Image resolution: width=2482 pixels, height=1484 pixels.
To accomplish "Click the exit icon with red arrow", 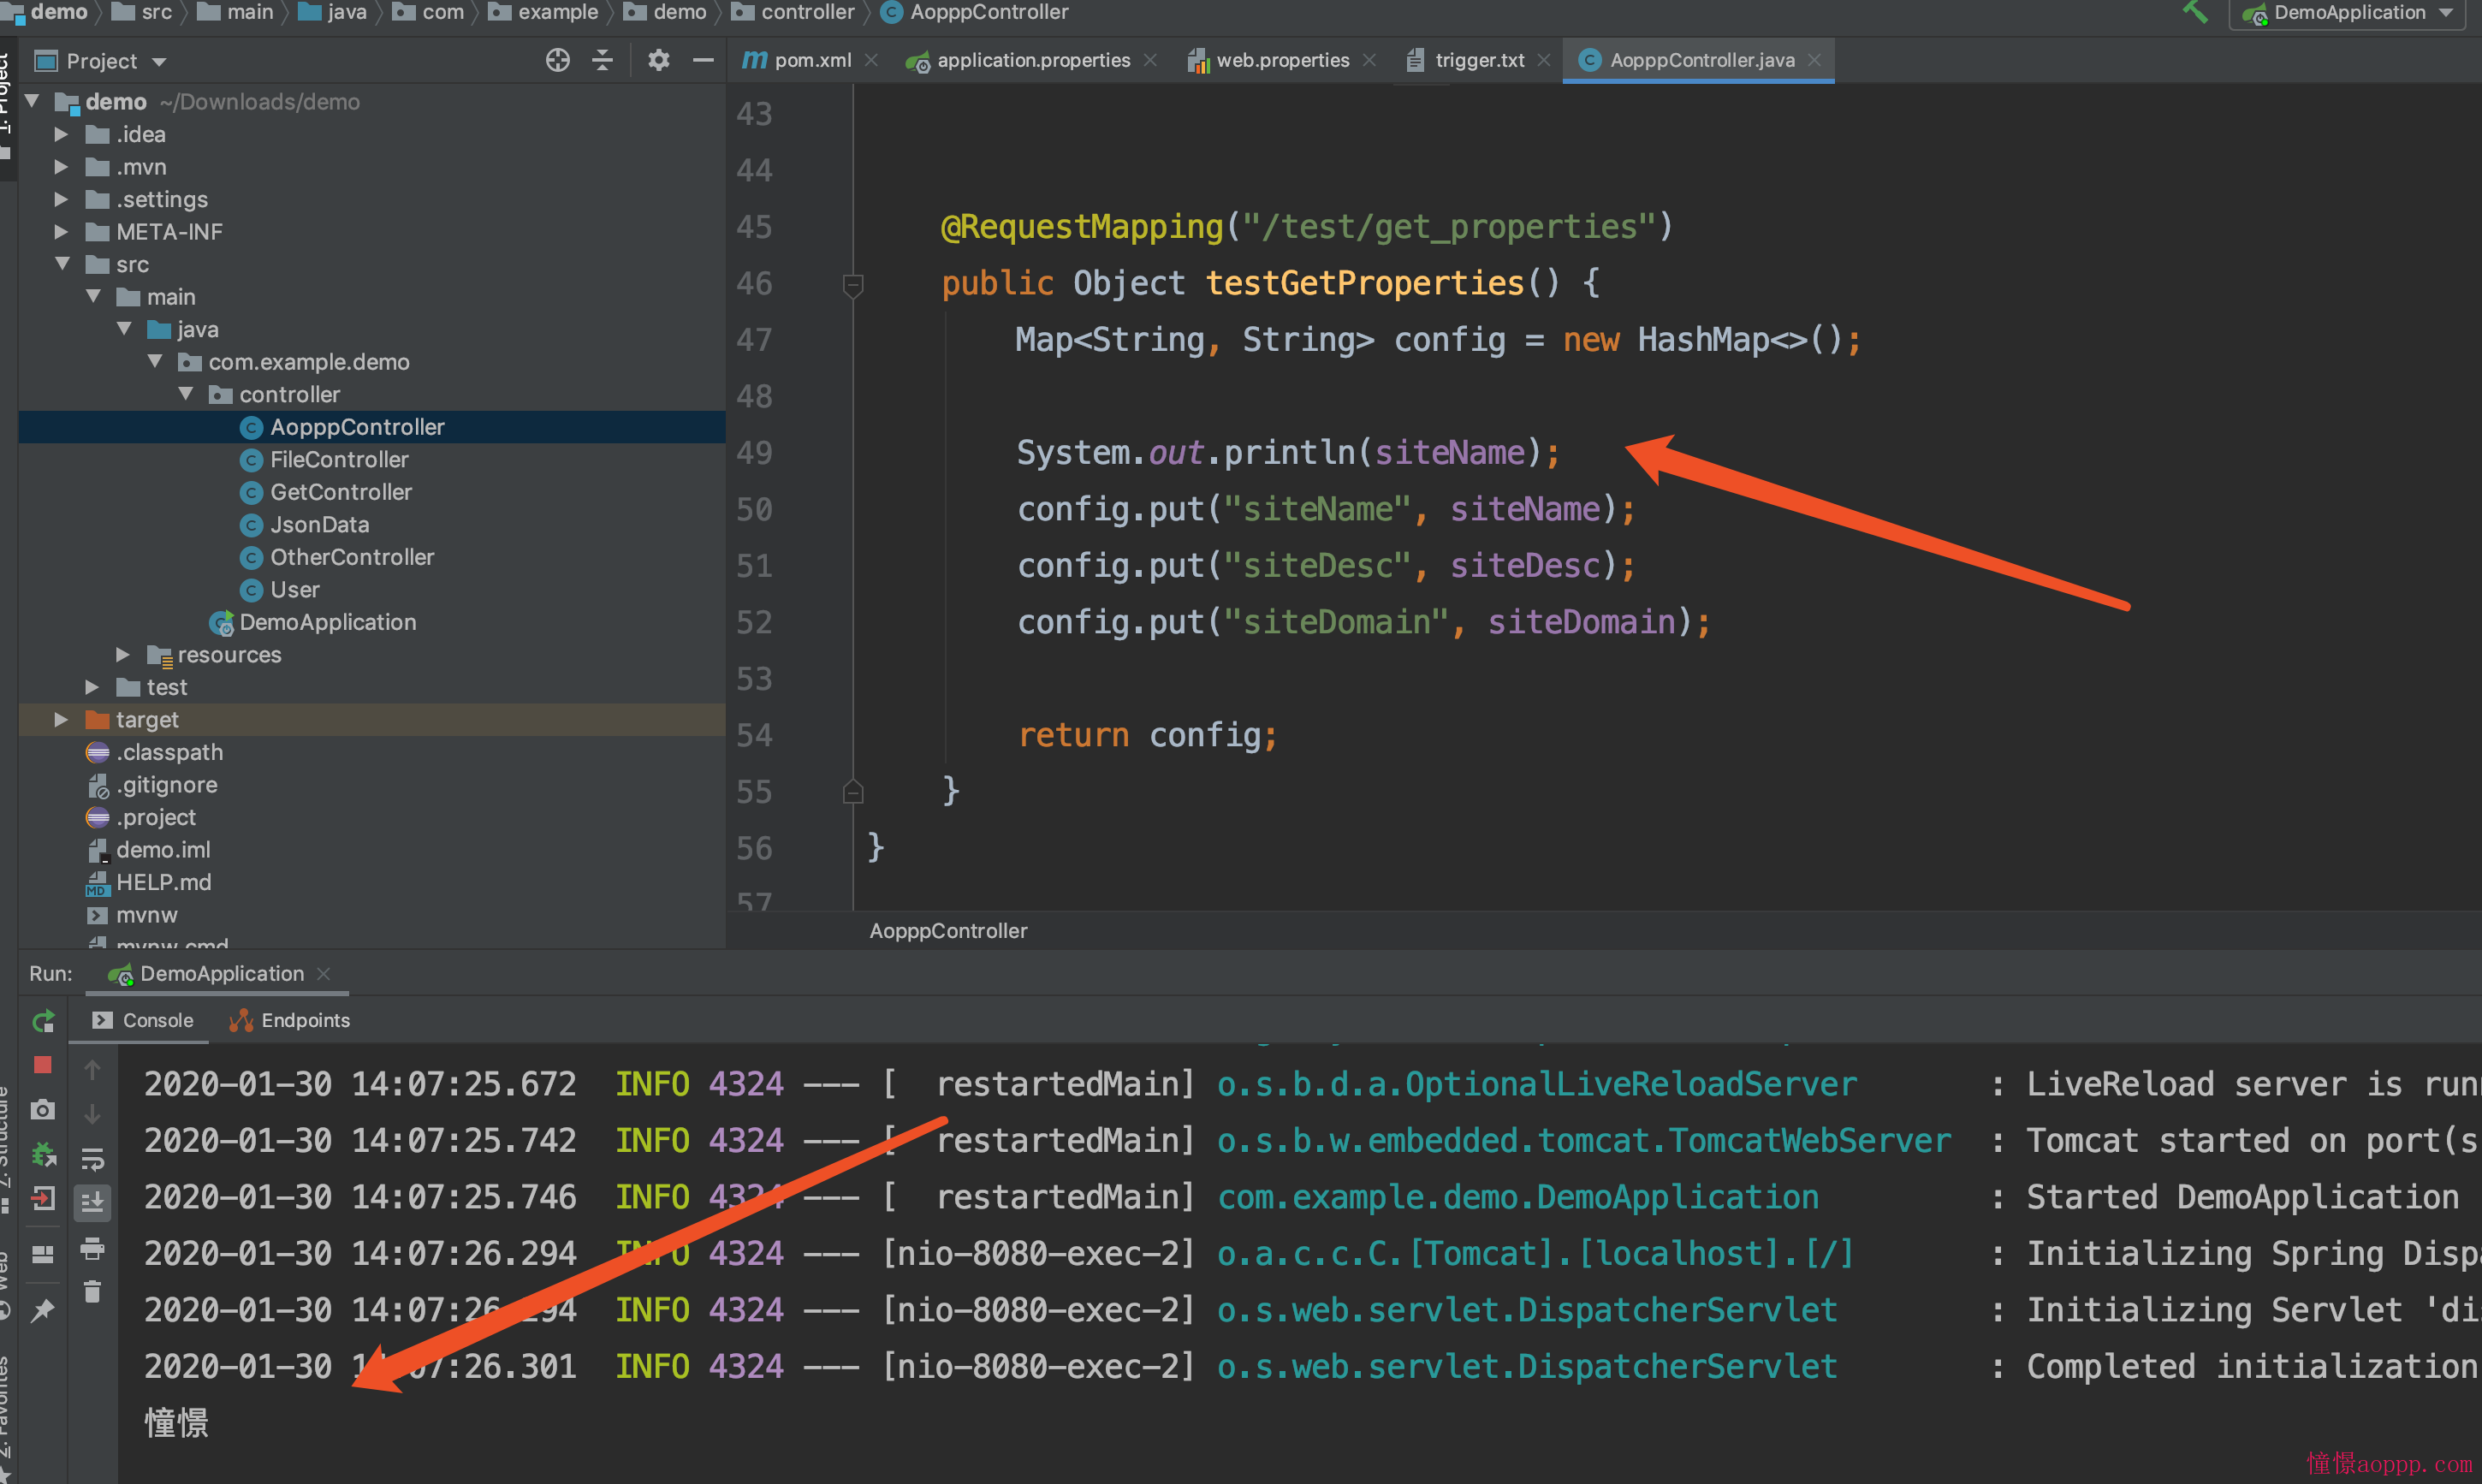I will pos(43,1198).
